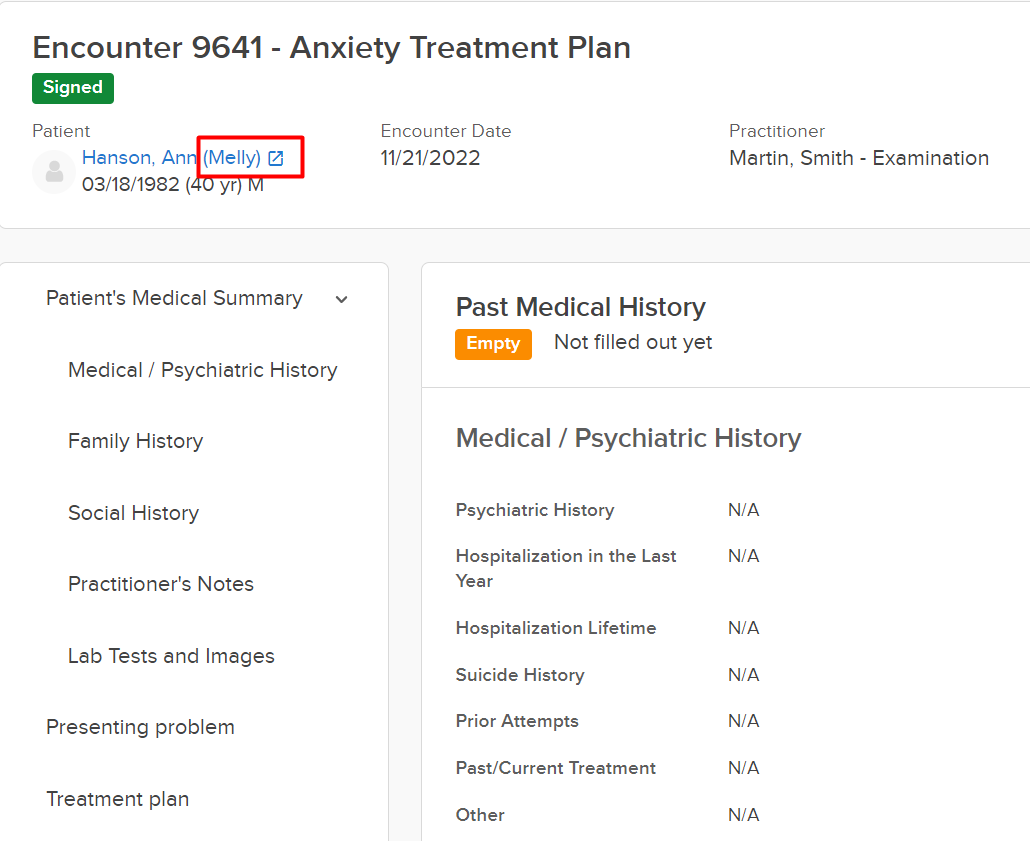Click the Suicide History field label
This screenshot has height=841, width=1030.
(x=520, y=675)
